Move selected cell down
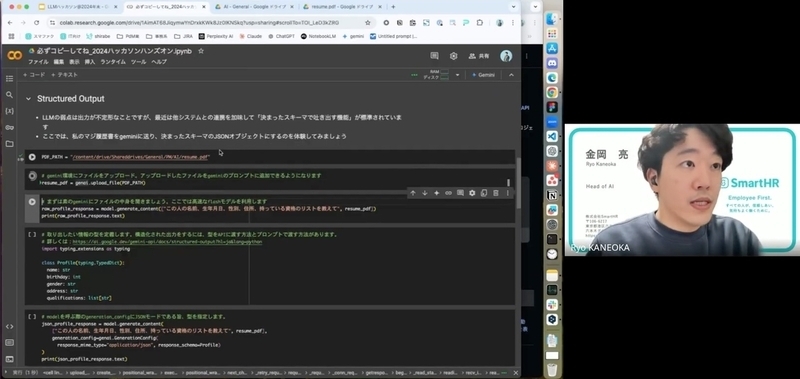The width and height of the screenshot is (800, 379). [x=424, y=193]
